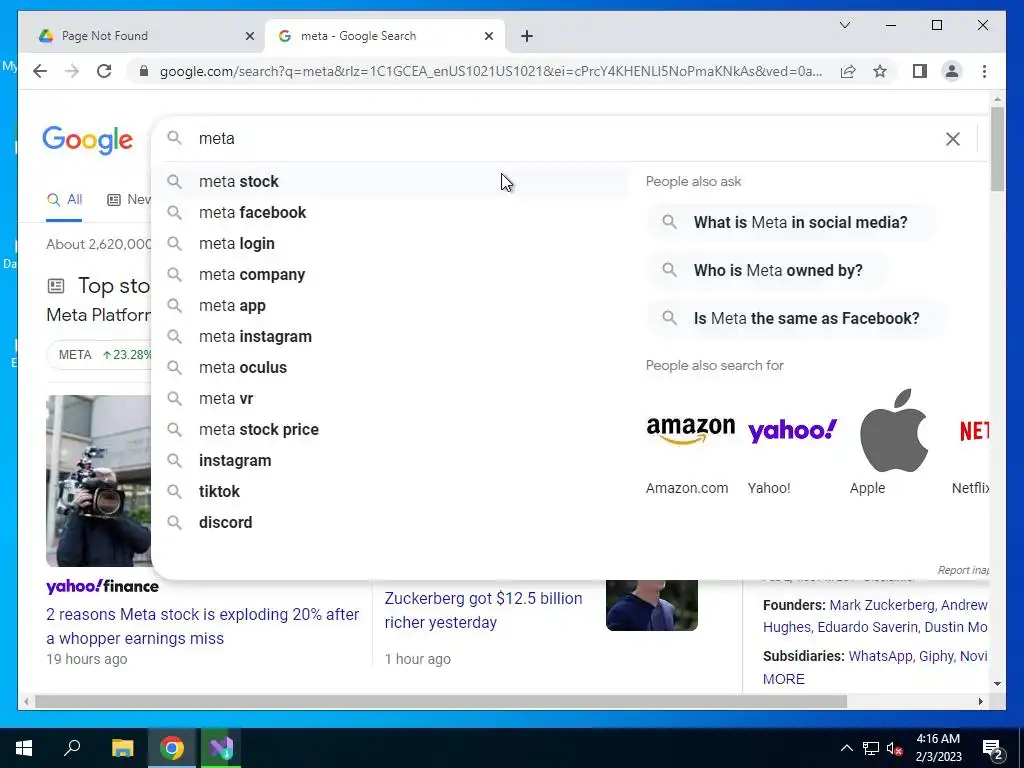
Task: Click the Google logo
Action: [x=88, y=140]
